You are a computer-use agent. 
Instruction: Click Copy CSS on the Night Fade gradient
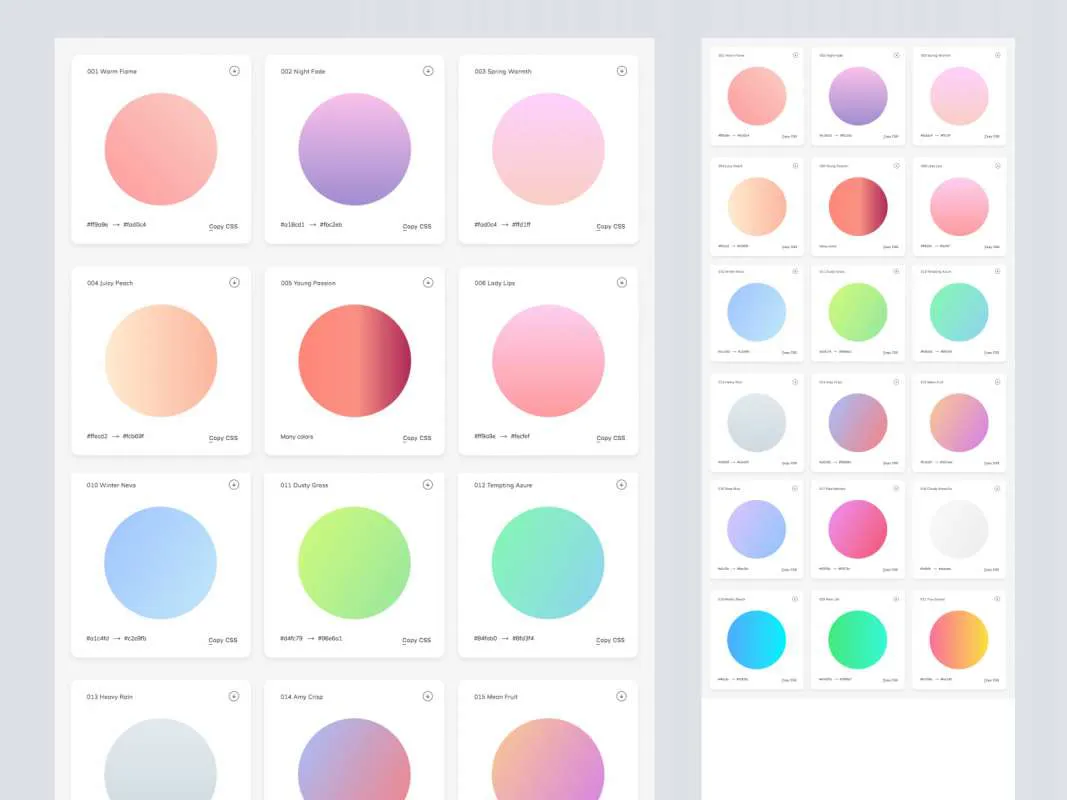click(x=417, y=226)
